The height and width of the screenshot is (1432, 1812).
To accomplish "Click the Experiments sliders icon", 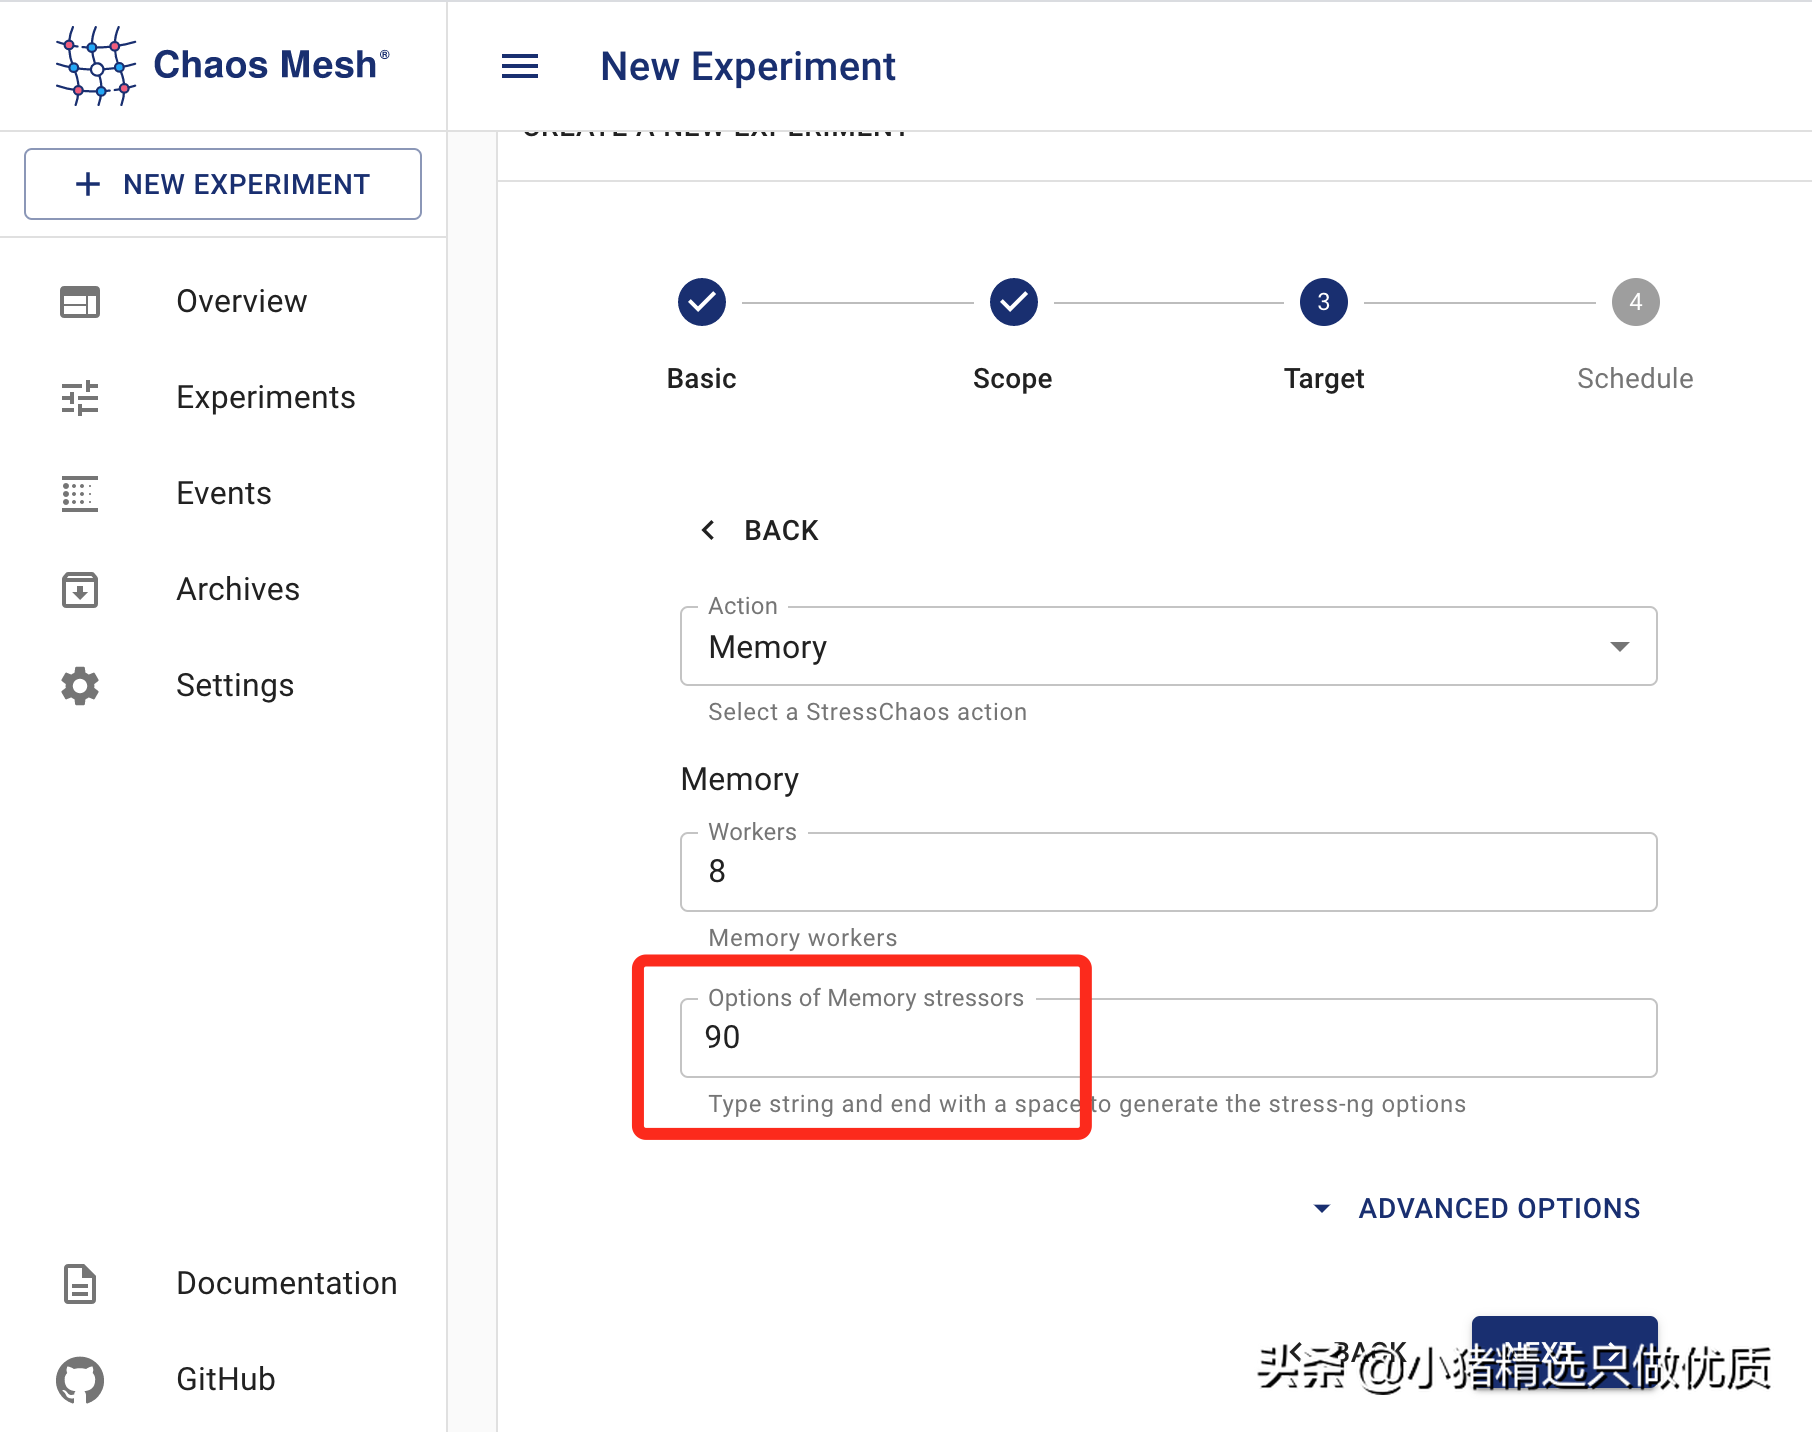I will point(80,398).
